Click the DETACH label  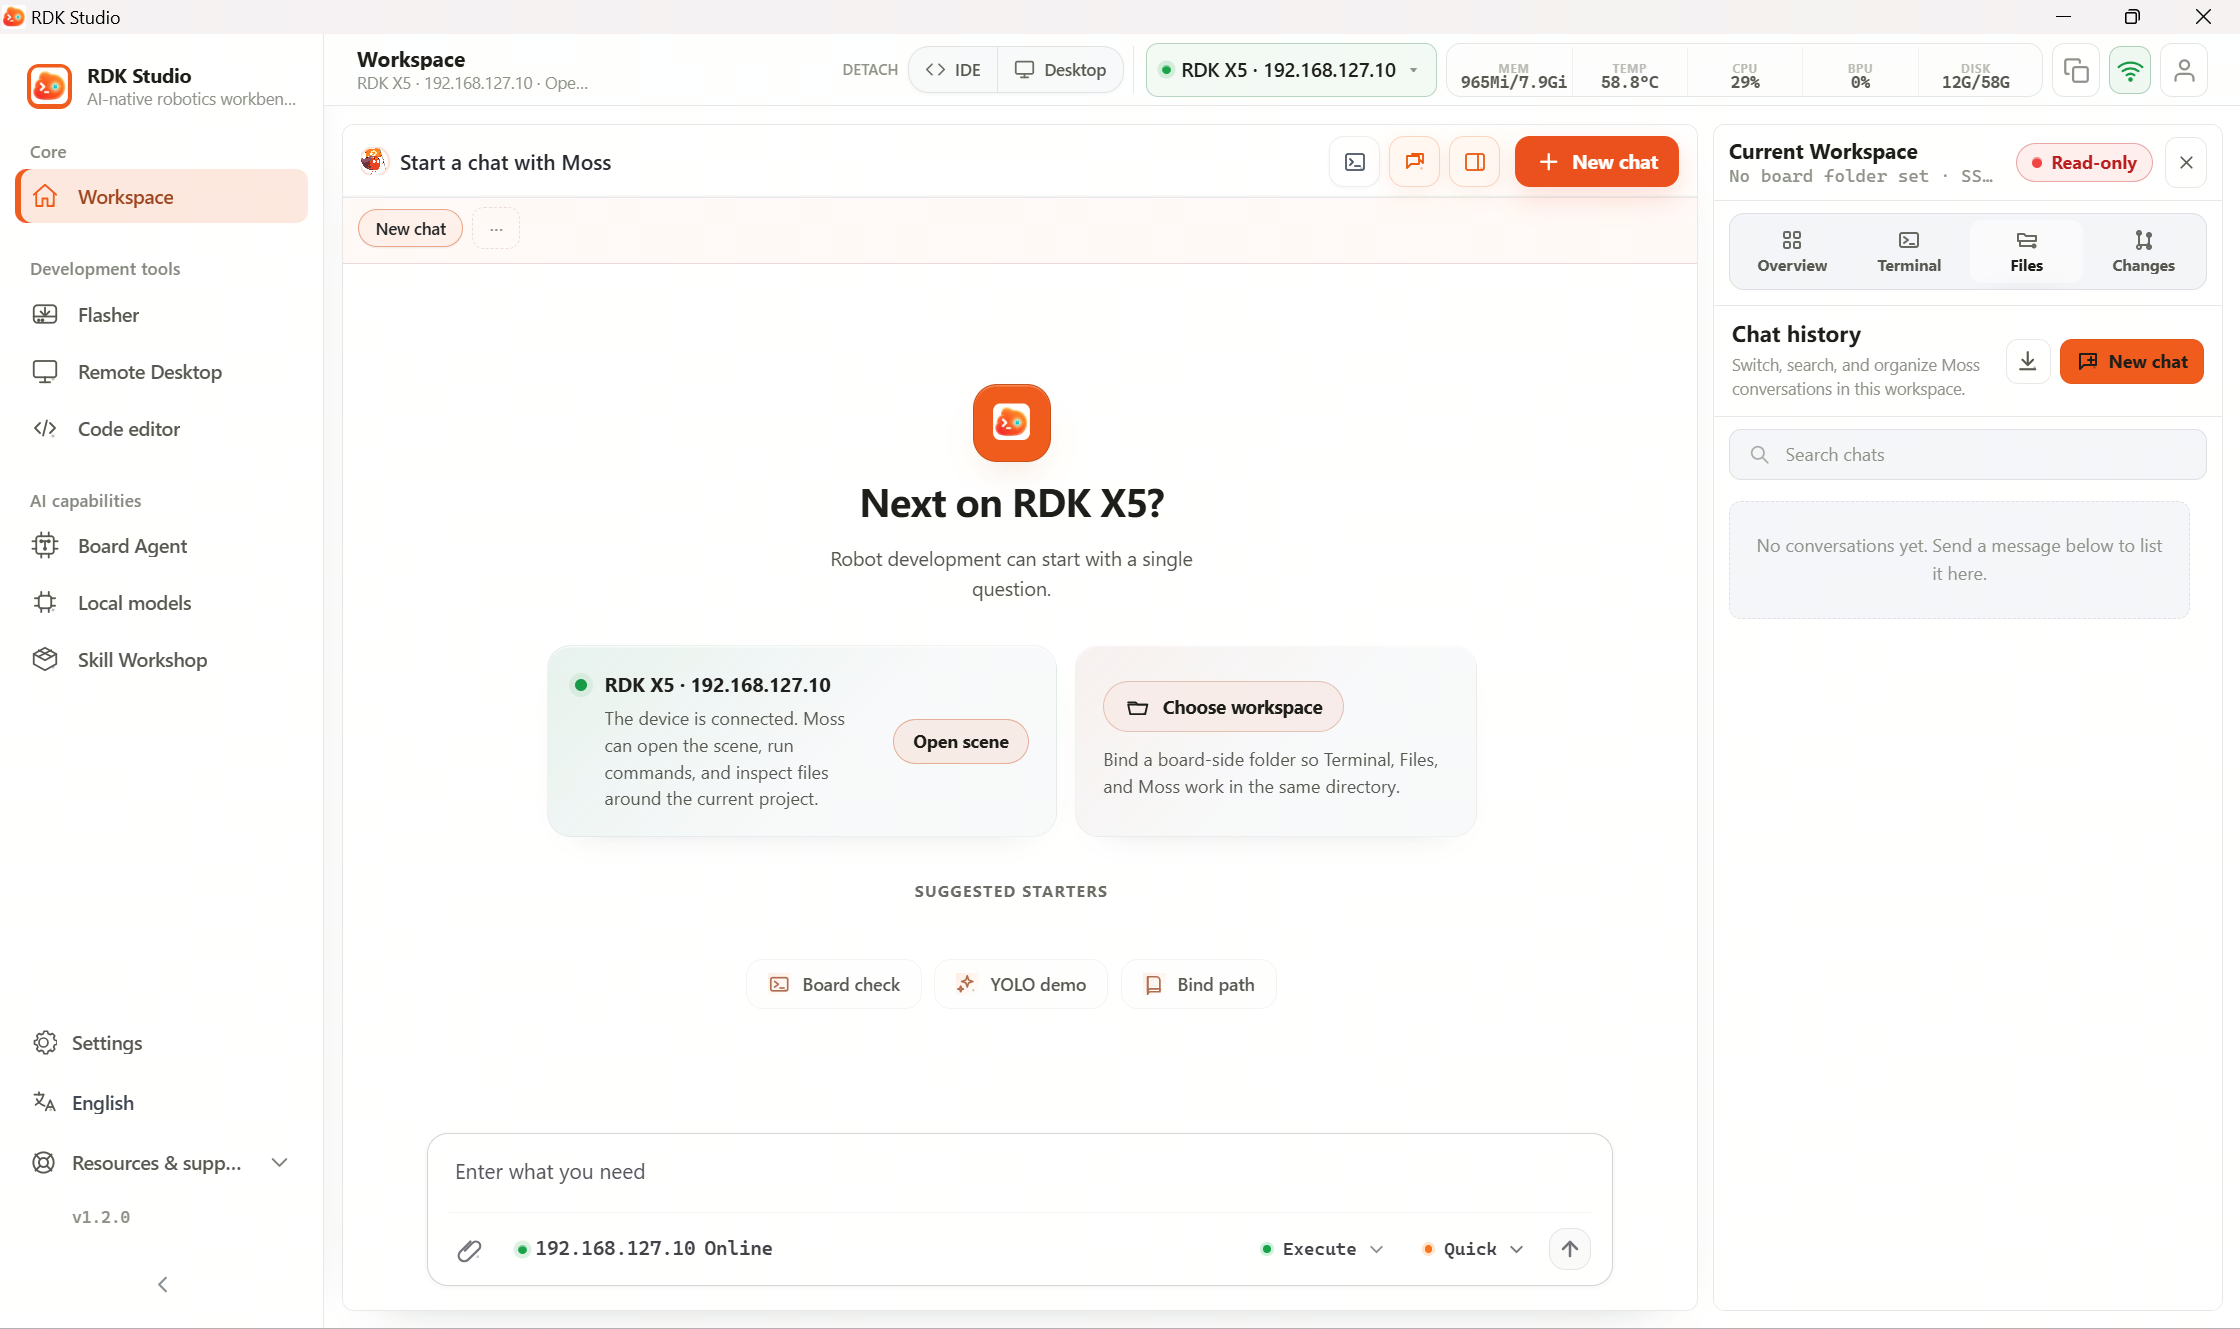coord(870,70)
